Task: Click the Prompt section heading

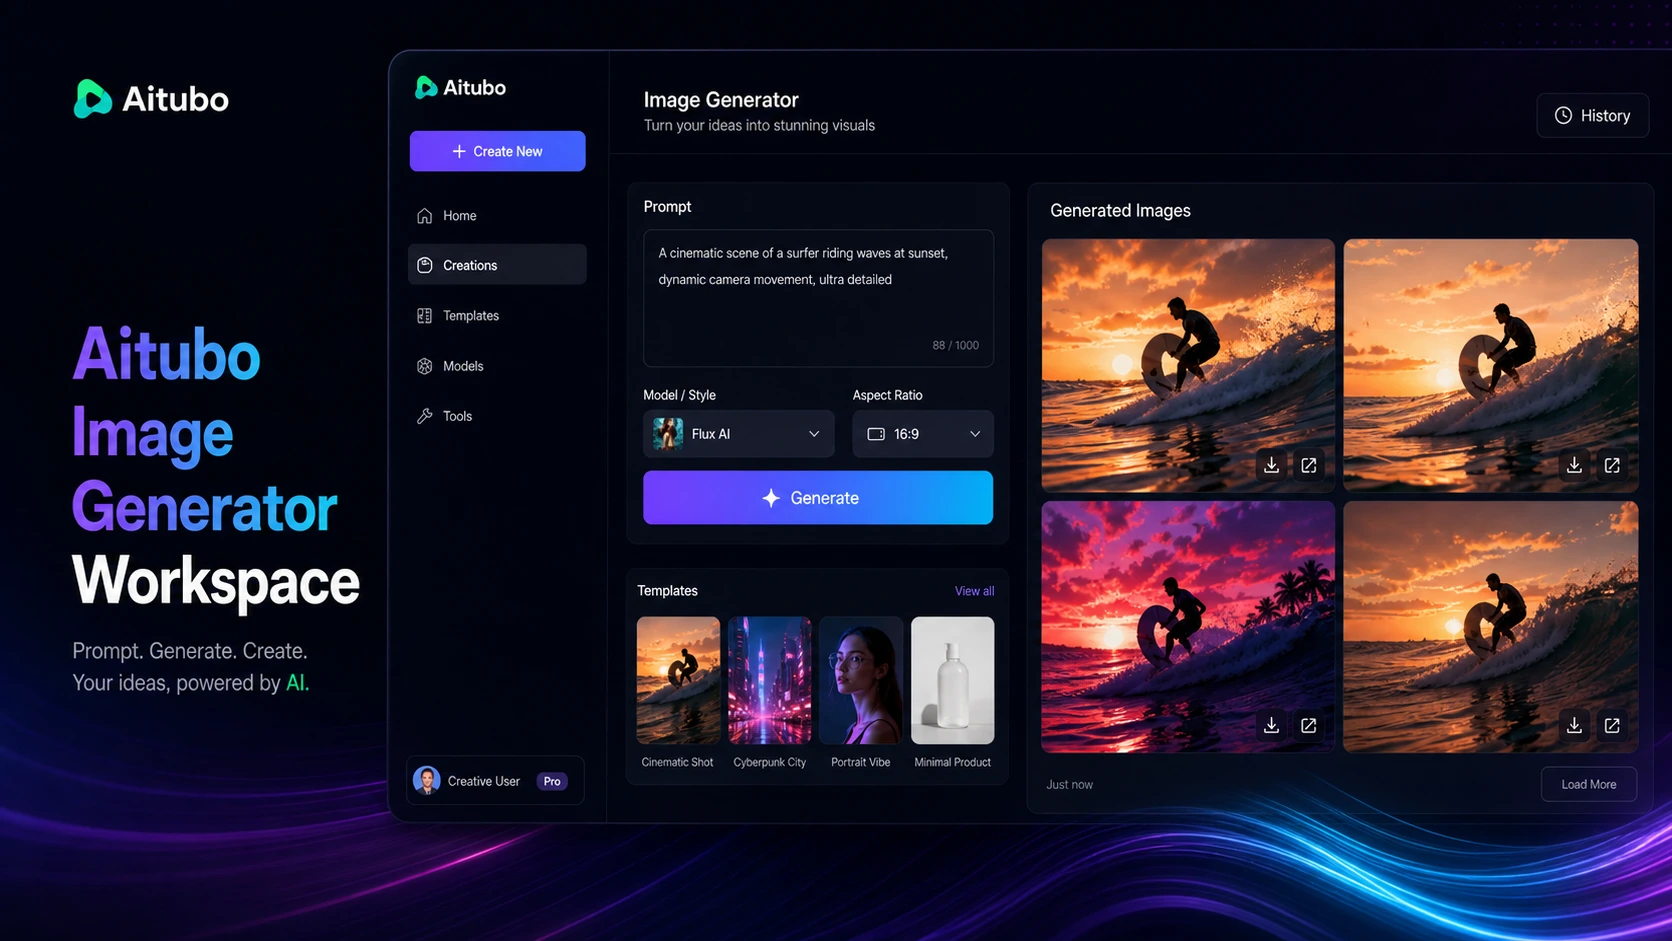Action: [667, 207]
